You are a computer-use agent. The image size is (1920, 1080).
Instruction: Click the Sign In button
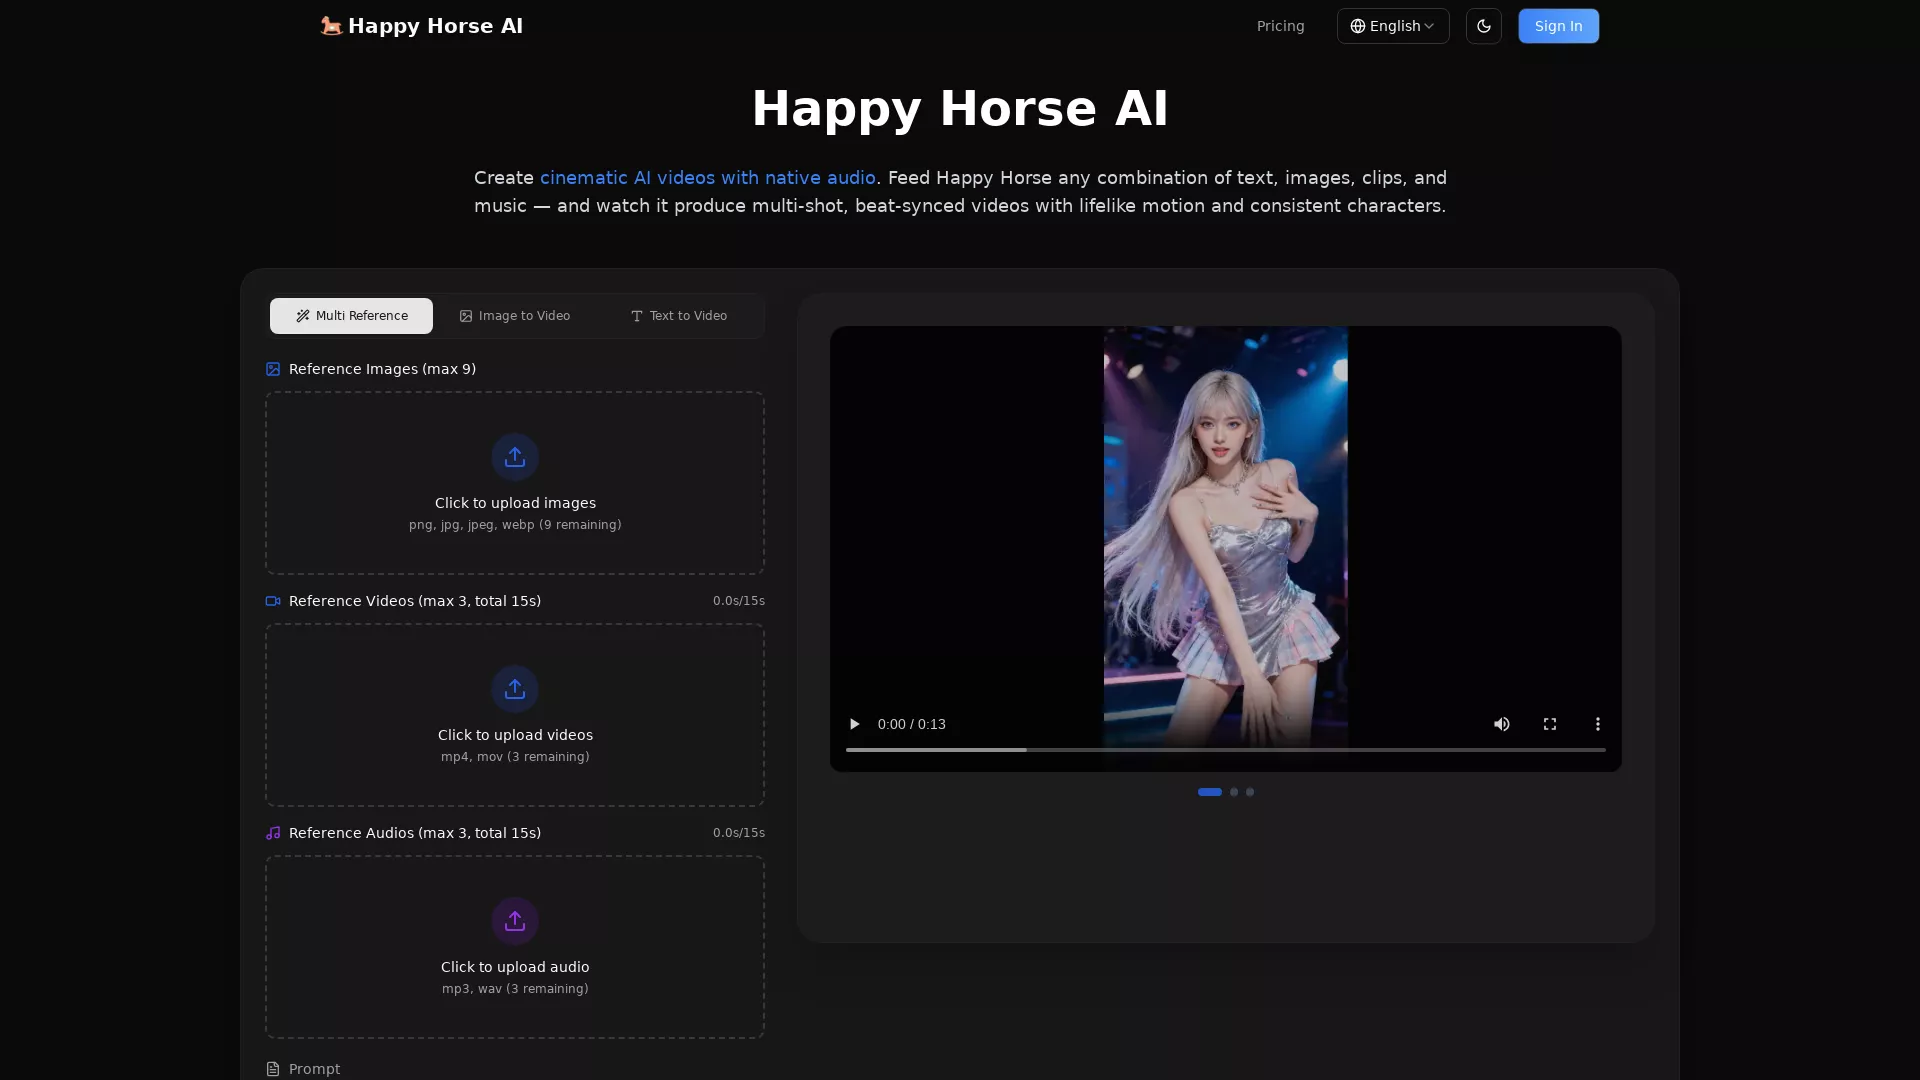tap(1558, 26)
